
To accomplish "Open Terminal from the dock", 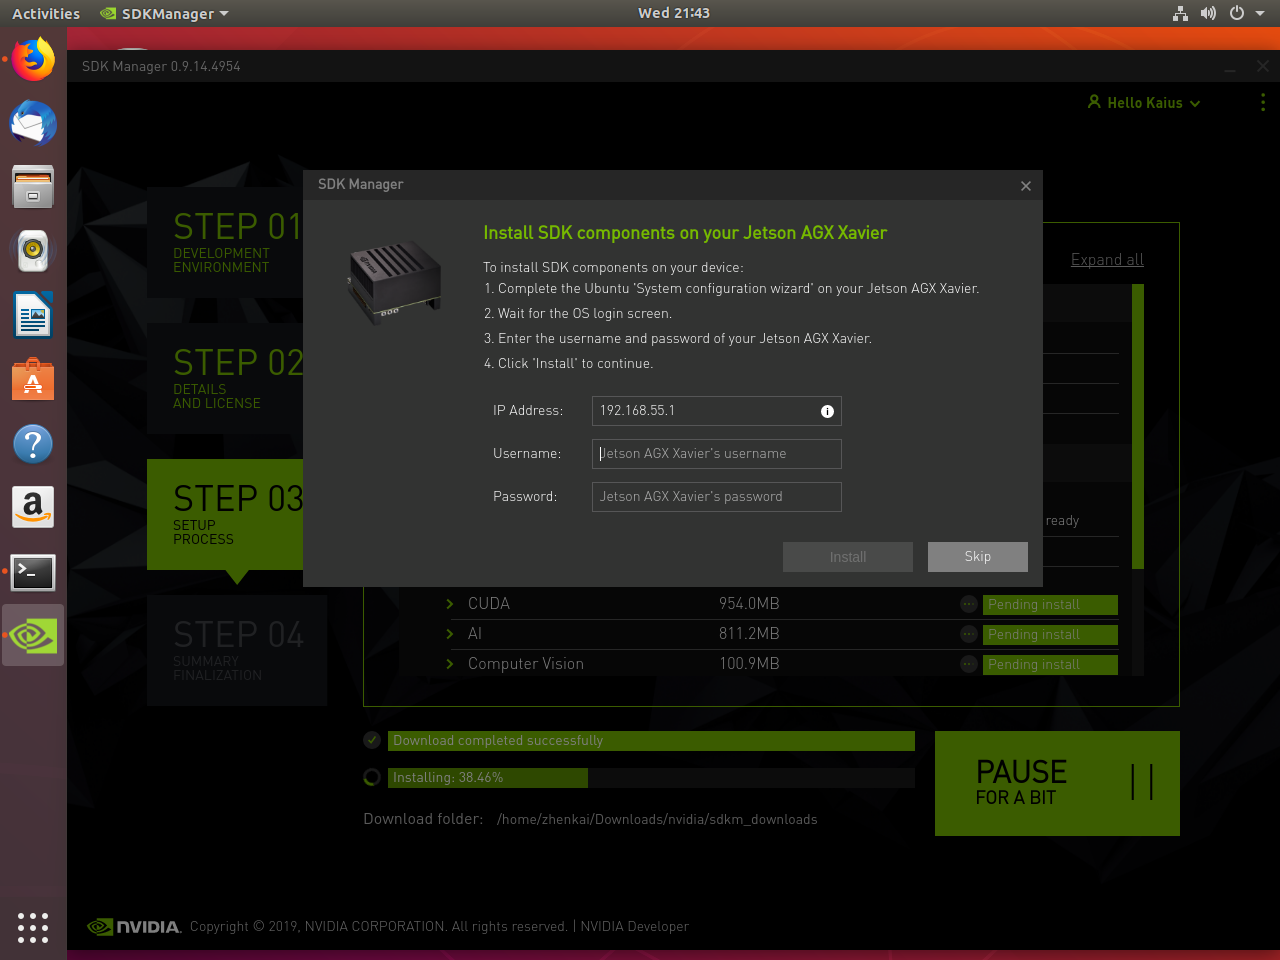I will pos(33,572).
